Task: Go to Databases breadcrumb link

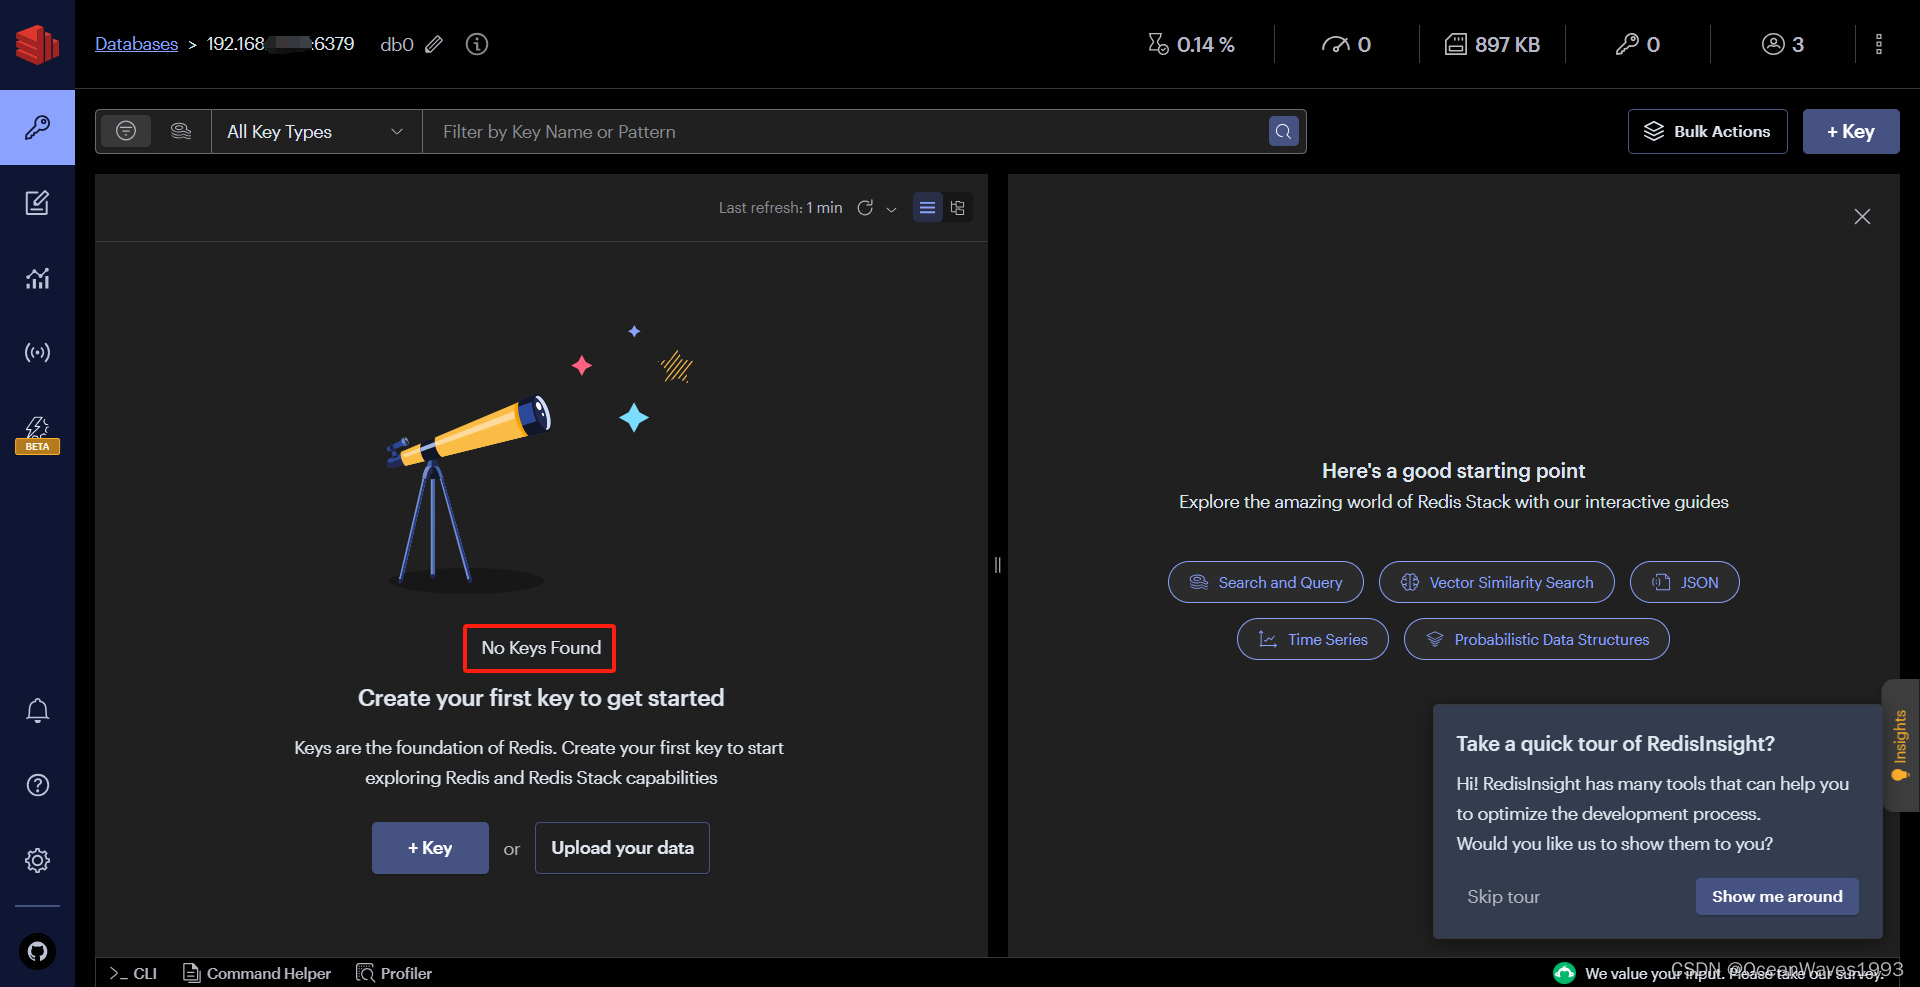Action: [x=136, y=44]
